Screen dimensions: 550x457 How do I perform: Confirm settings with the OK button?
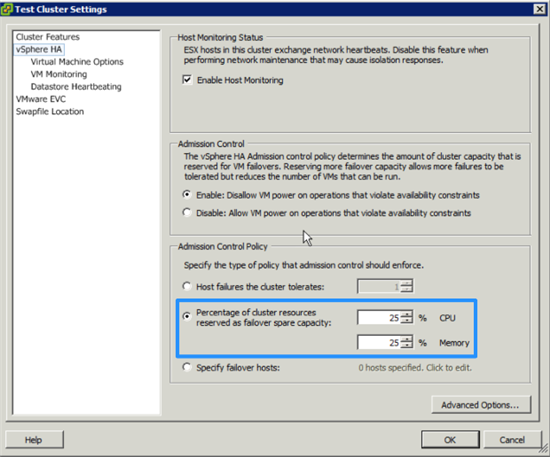tap(450, 439)
